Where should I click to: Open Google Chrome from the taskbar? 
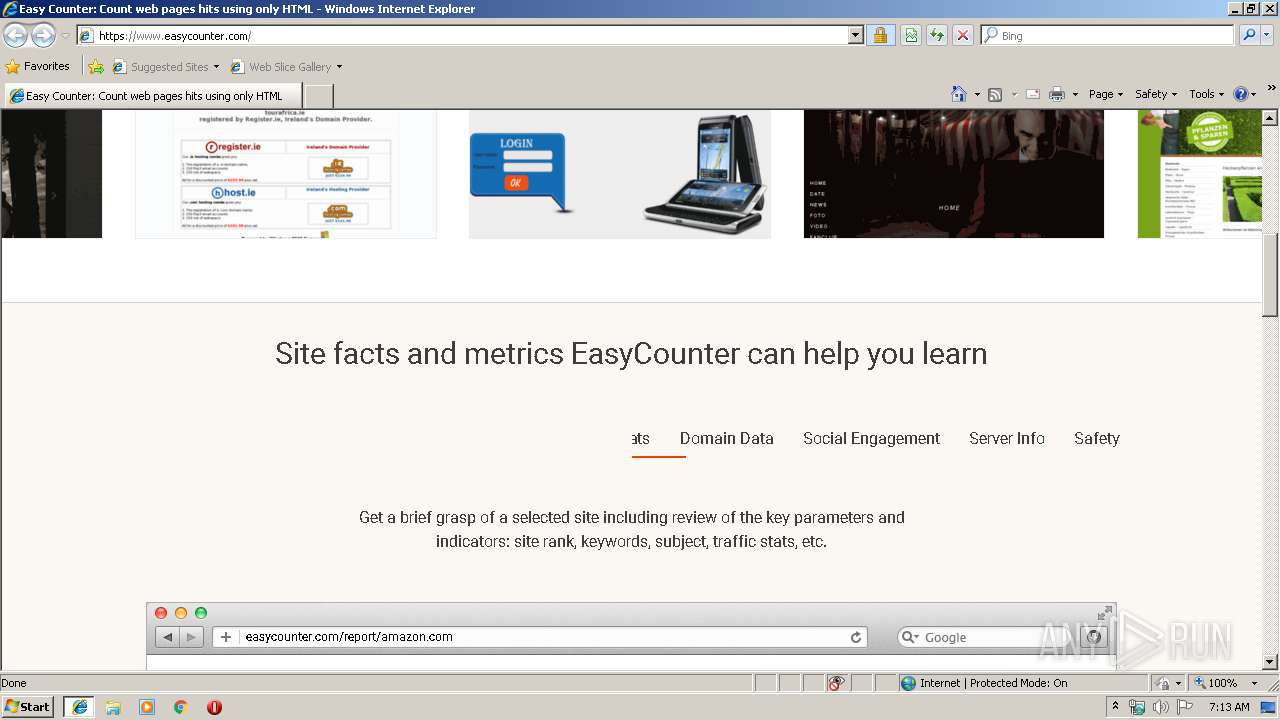181,707
